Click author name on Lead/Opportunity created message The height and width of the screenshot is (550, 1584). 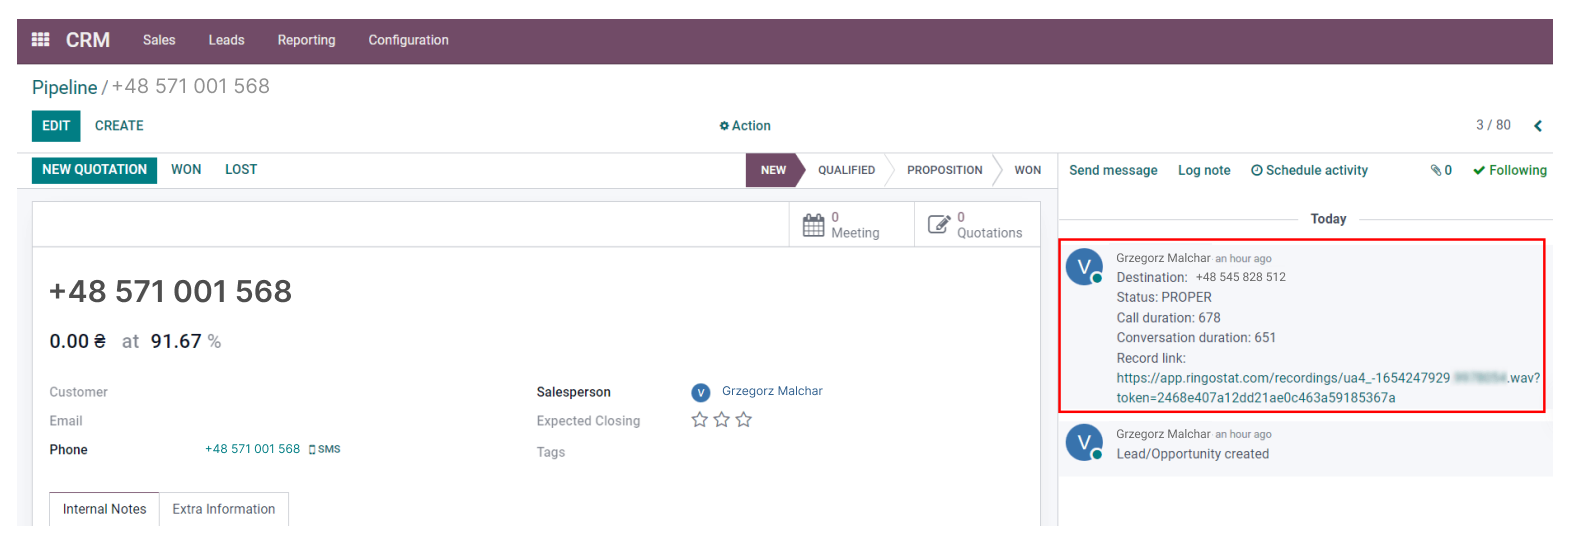tap(1163, 434)
